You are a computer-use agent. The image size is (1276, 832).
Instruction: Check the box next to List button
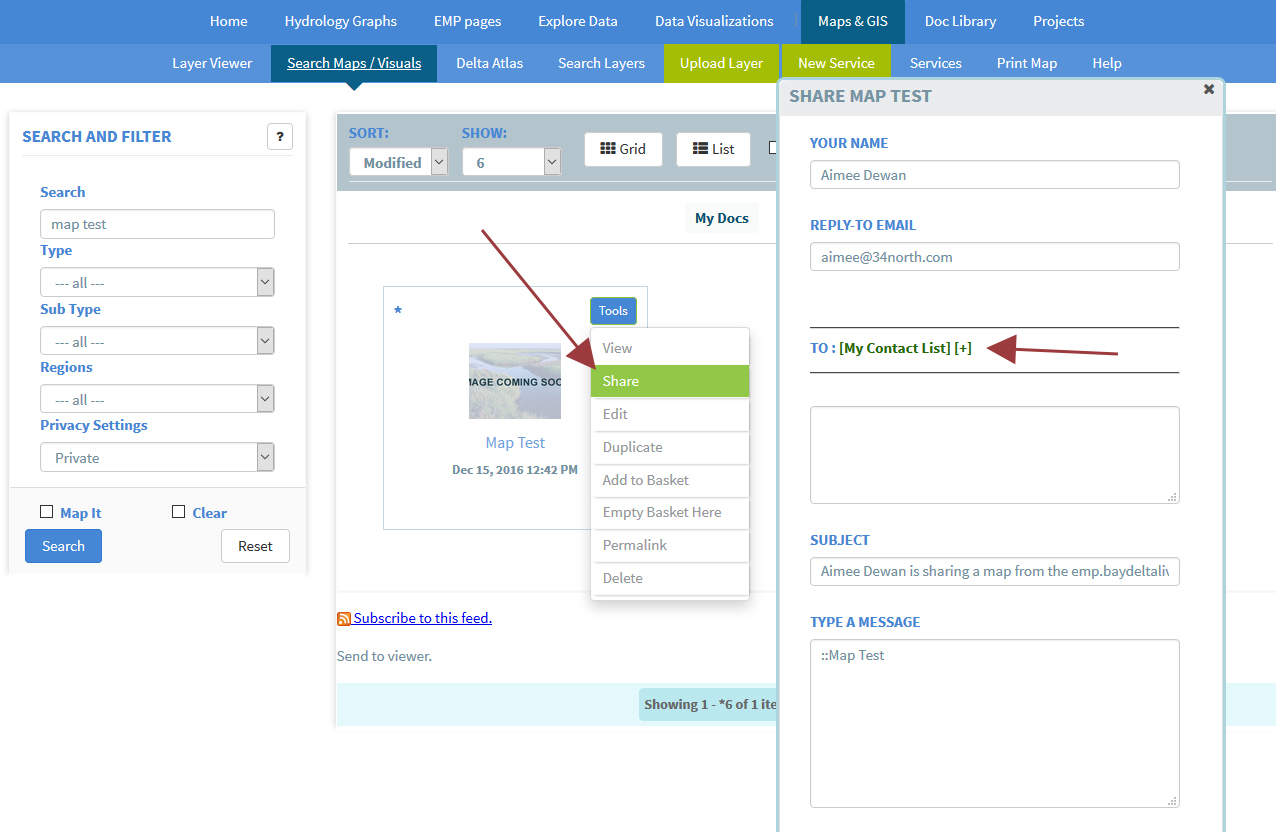773,148
